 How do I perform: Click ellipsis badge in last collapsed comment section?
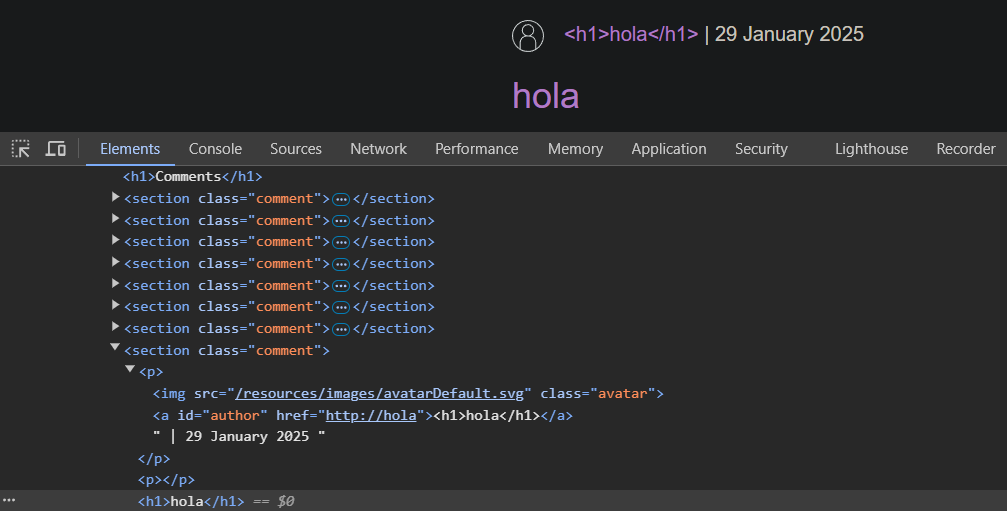pyautogui.click(x=340, y=329)
